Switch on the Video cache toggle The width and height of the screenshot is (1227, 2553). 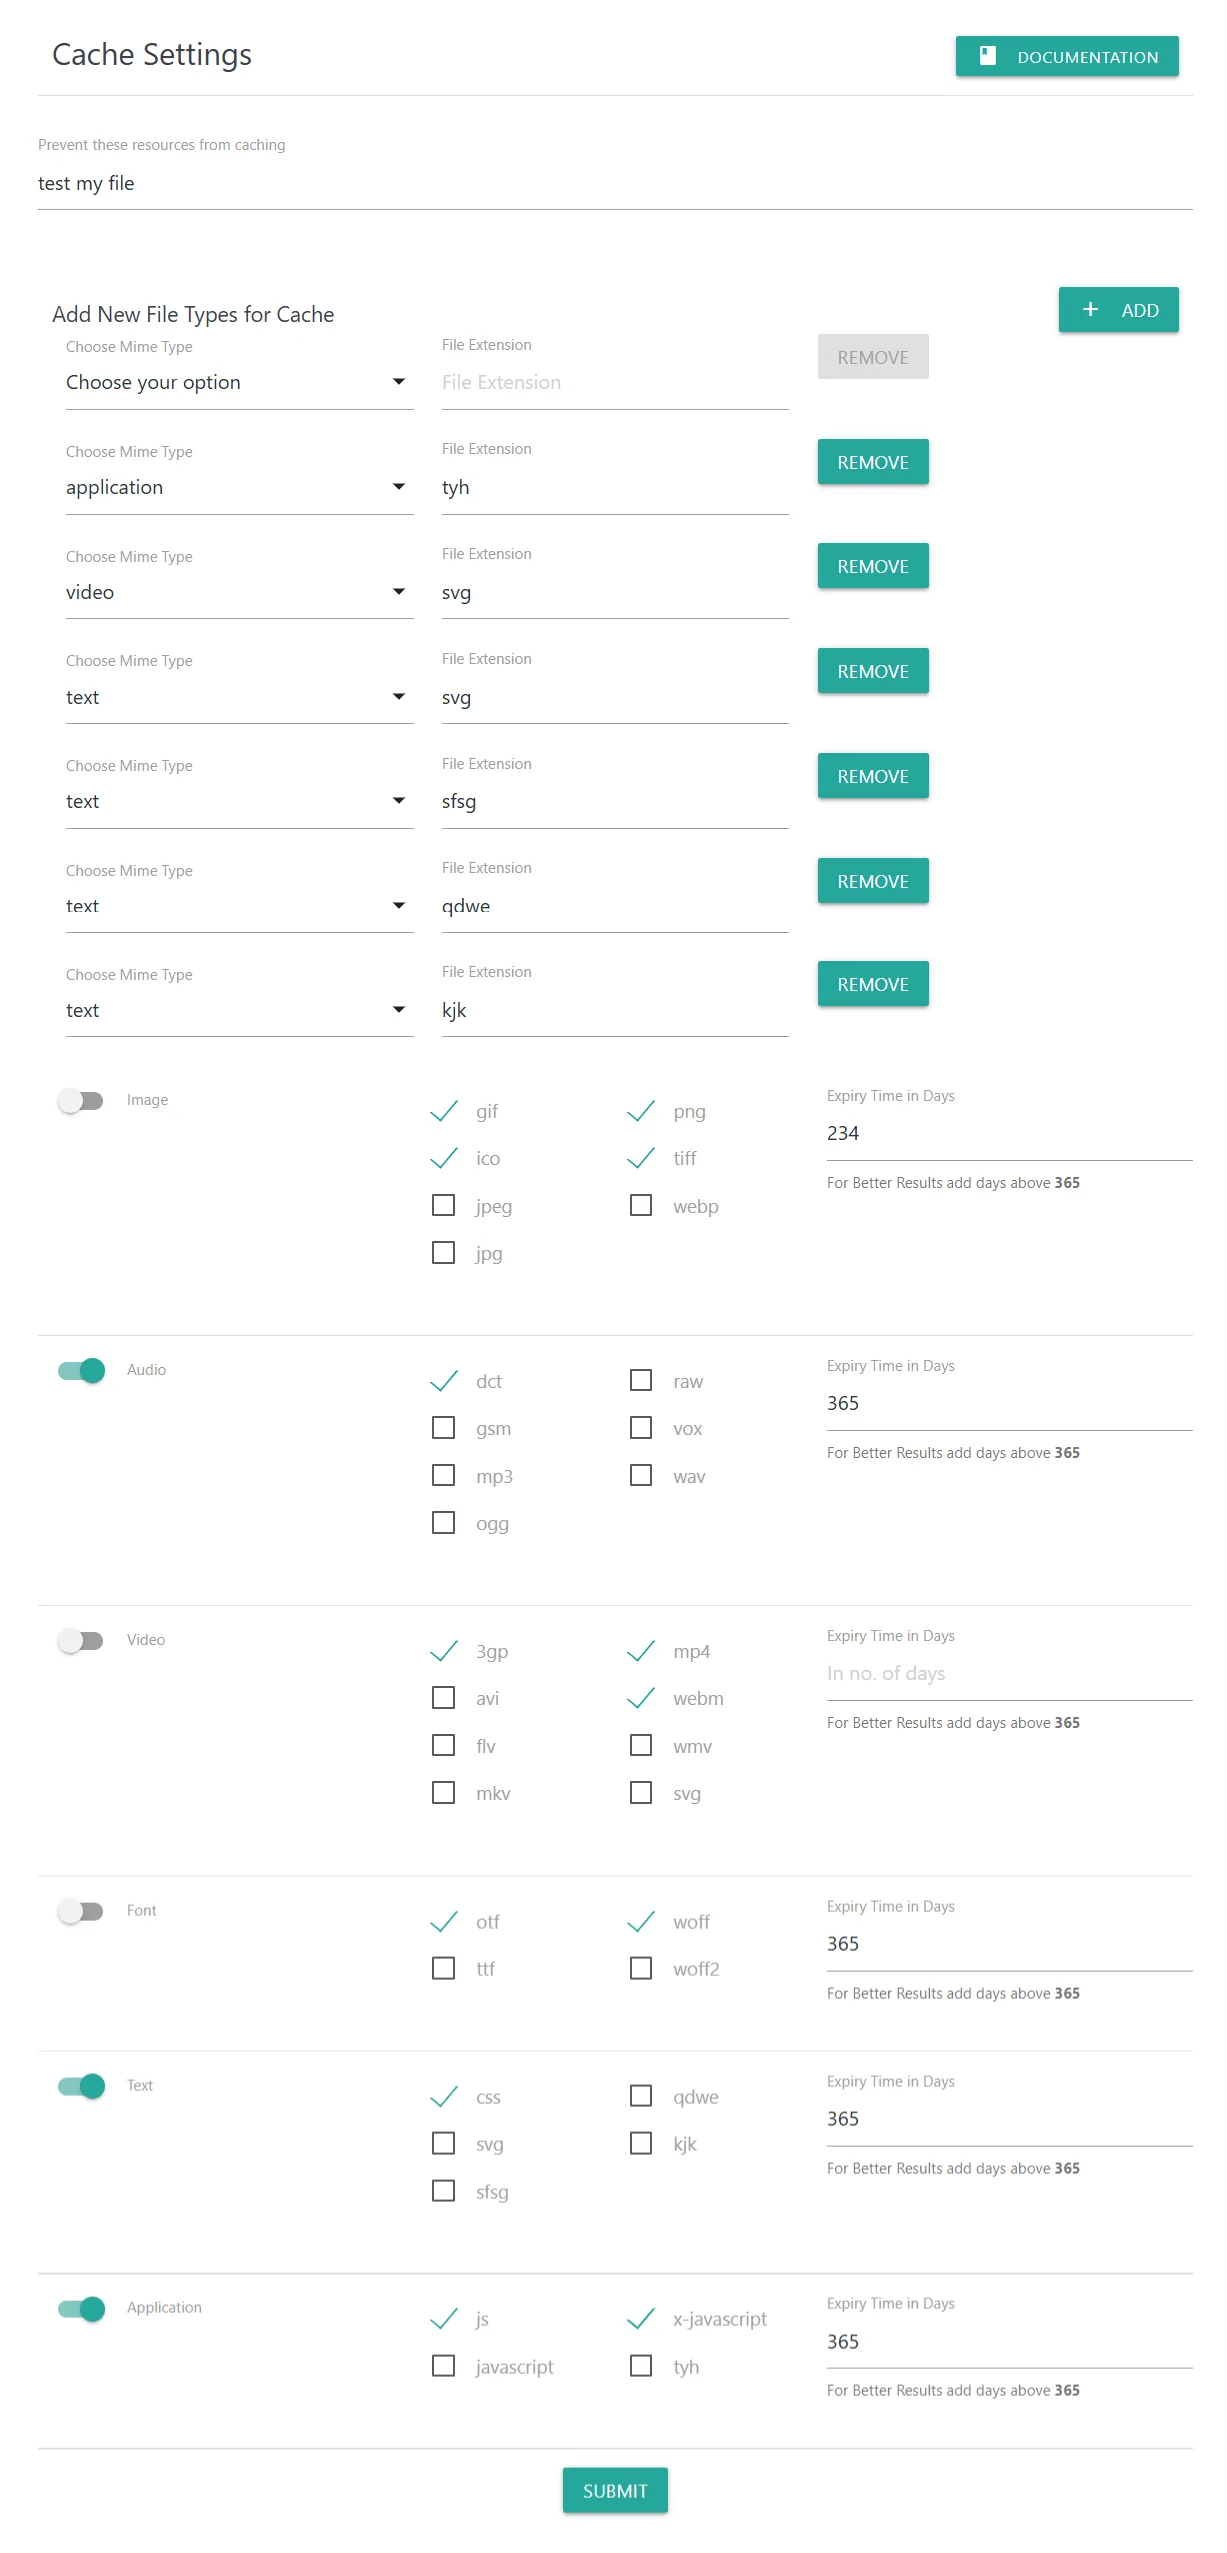click(81, 1640)
